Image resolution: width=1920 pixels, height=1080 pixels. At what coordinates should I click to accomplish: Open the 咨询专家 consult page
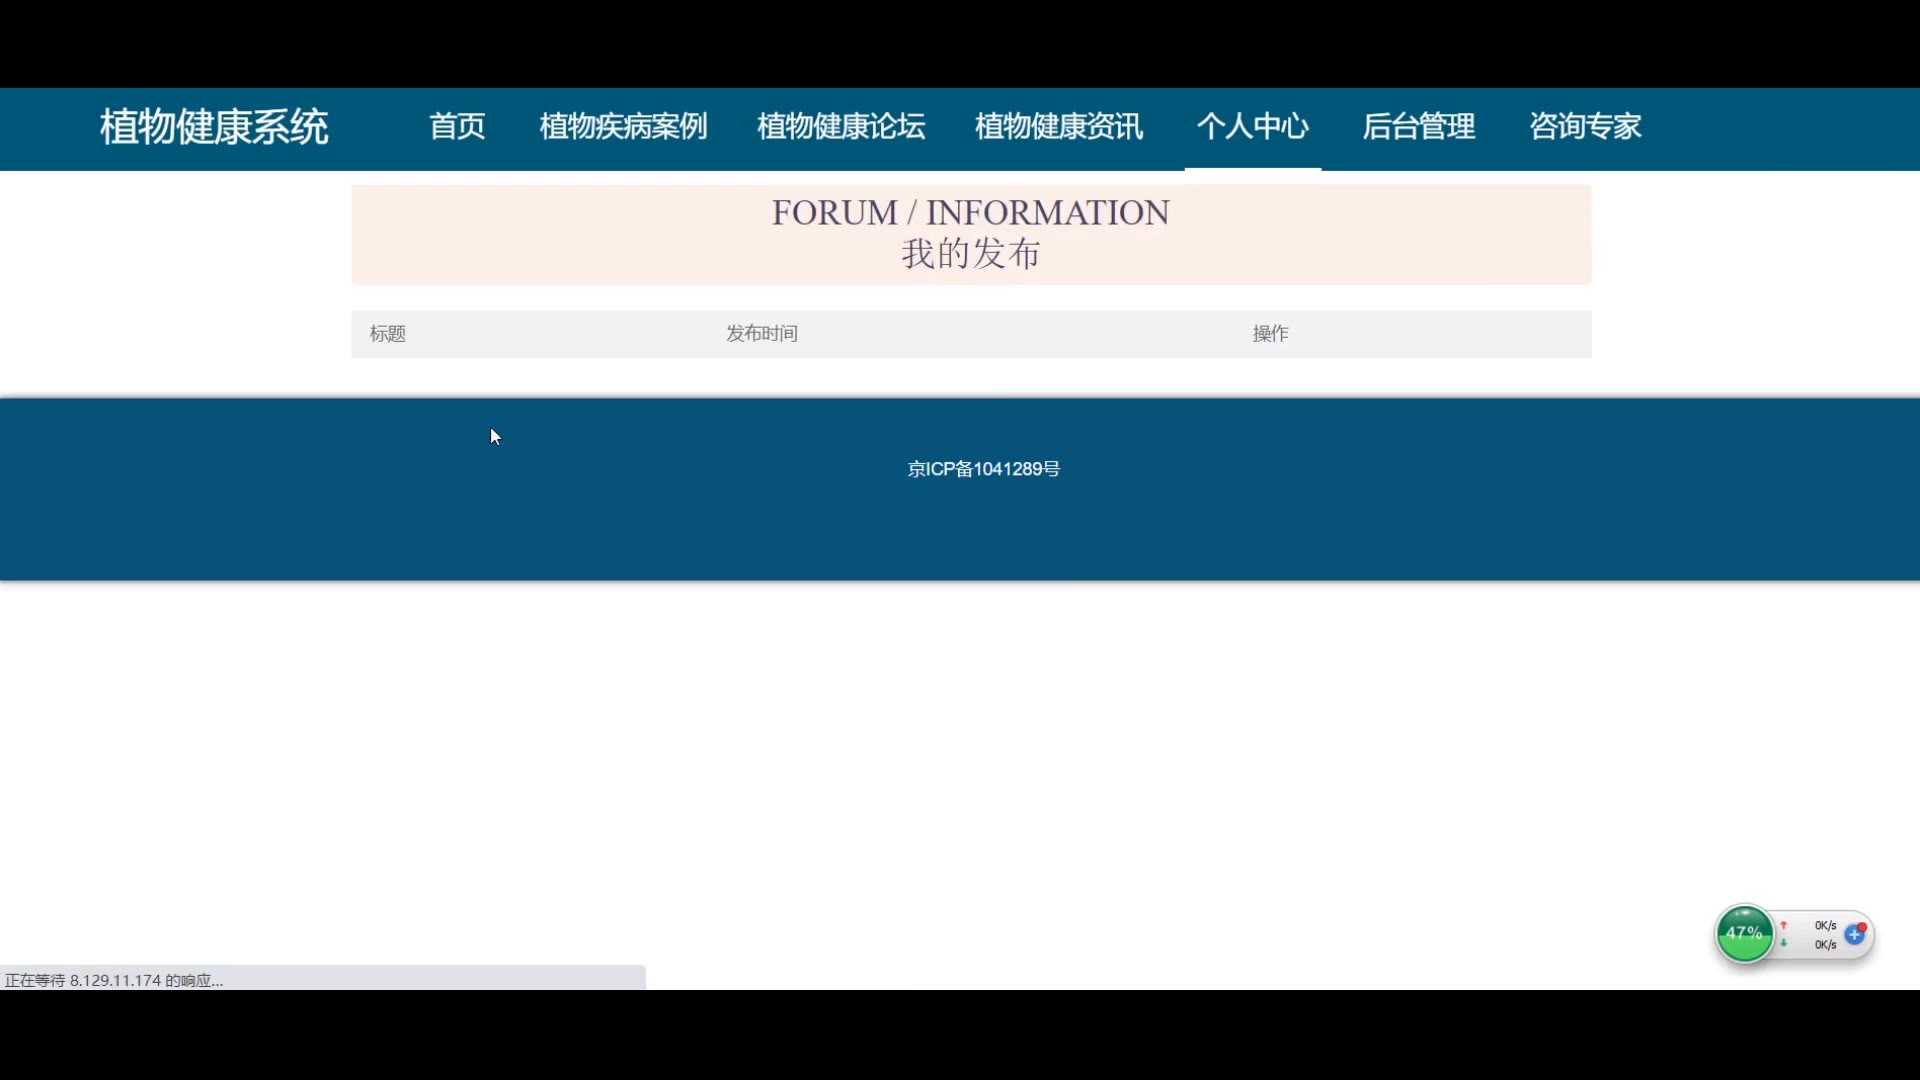point(1585,126)
